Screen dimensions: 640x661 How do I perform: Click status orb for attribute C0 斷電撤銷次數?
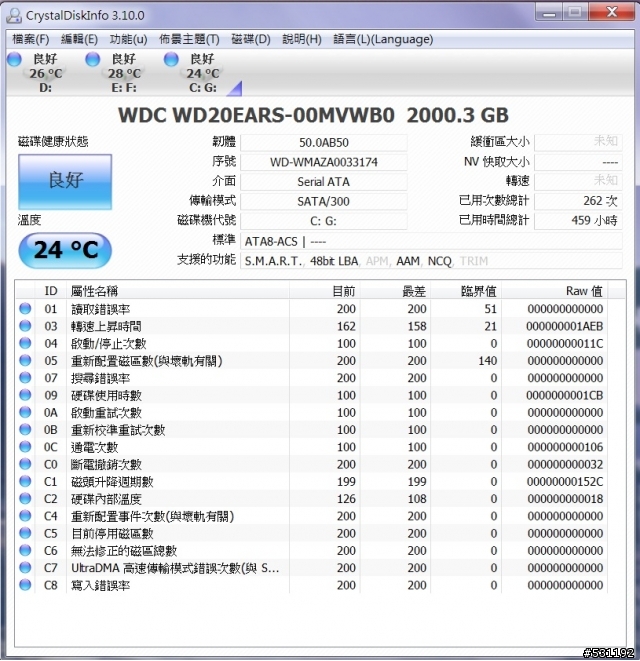tap(25, 464)
